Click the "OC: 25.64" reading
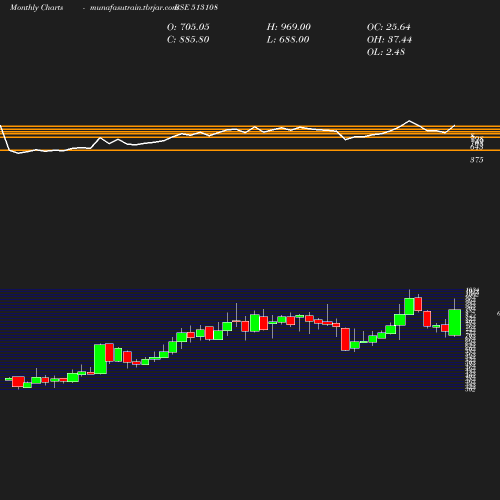This screenshot has height=500, width=500. pyautogui.click(x=388, y=27)
